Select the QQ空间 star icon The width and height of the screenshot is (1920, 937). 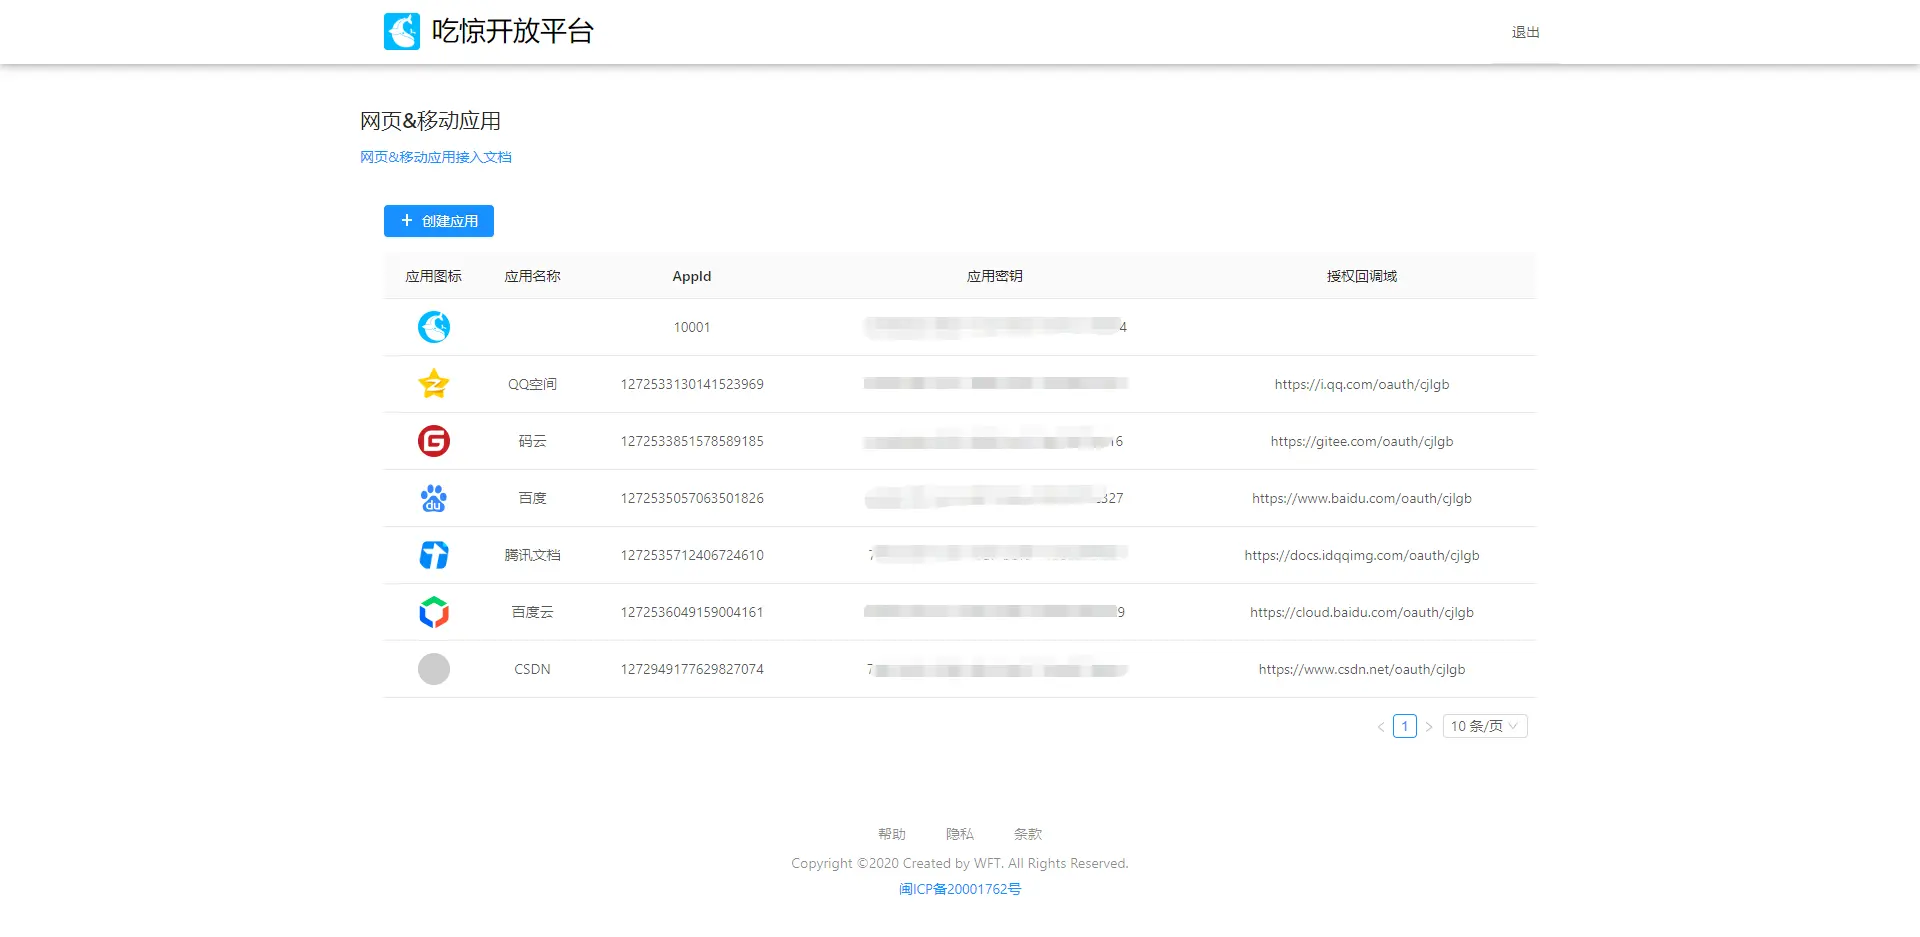tap(434, 384)
